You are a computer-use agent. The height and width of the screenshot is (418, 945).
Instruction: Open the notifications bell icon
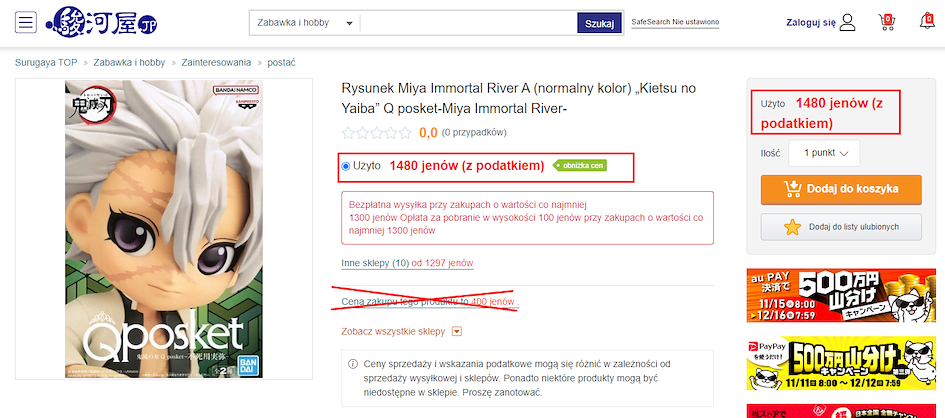click(928, 21)
